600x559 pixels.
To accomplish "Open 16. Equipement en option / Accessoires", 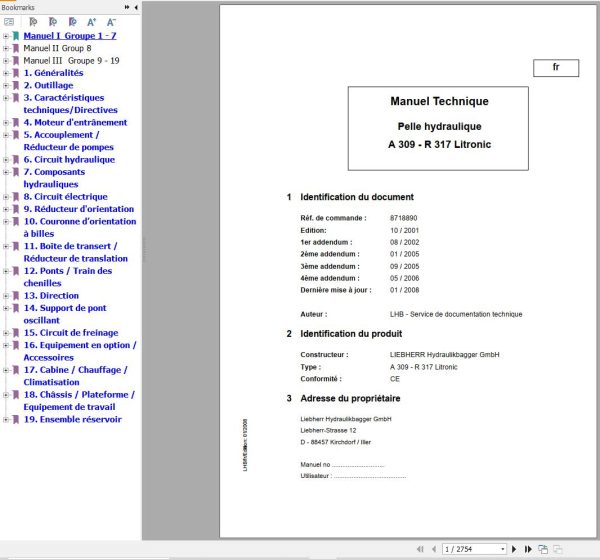I will (80, 351).
